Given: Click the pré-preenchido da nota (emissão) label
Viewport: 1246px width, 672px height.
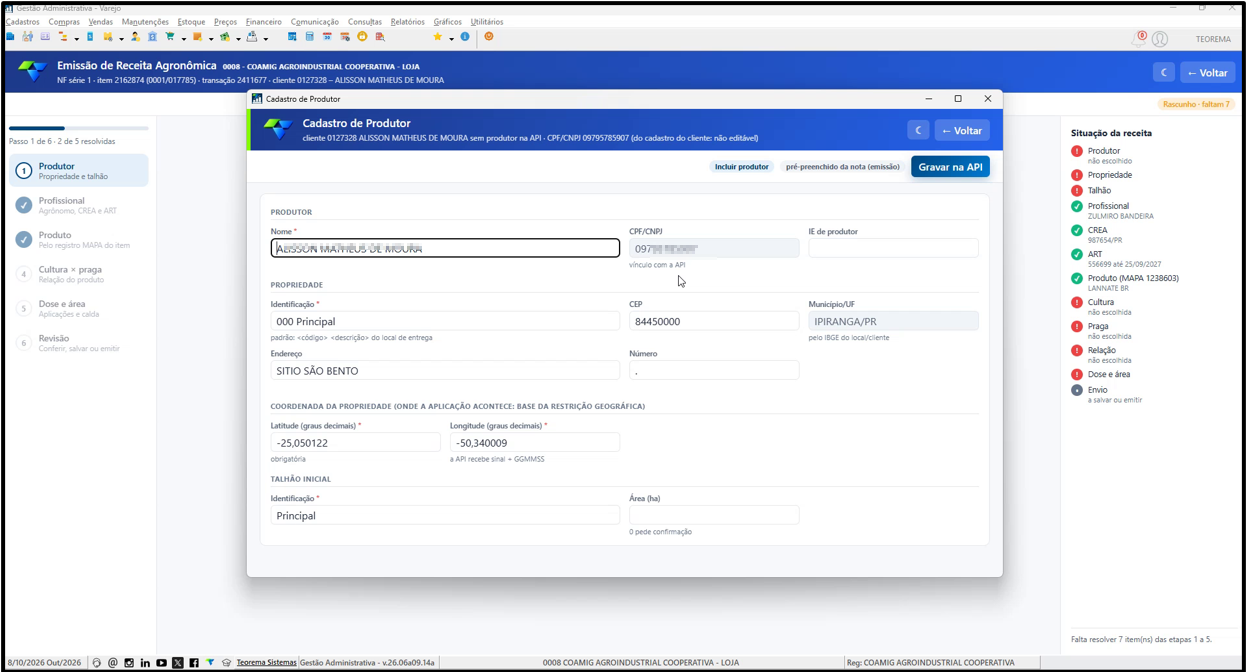Looking at the screenshot, I should coord(842,167).
